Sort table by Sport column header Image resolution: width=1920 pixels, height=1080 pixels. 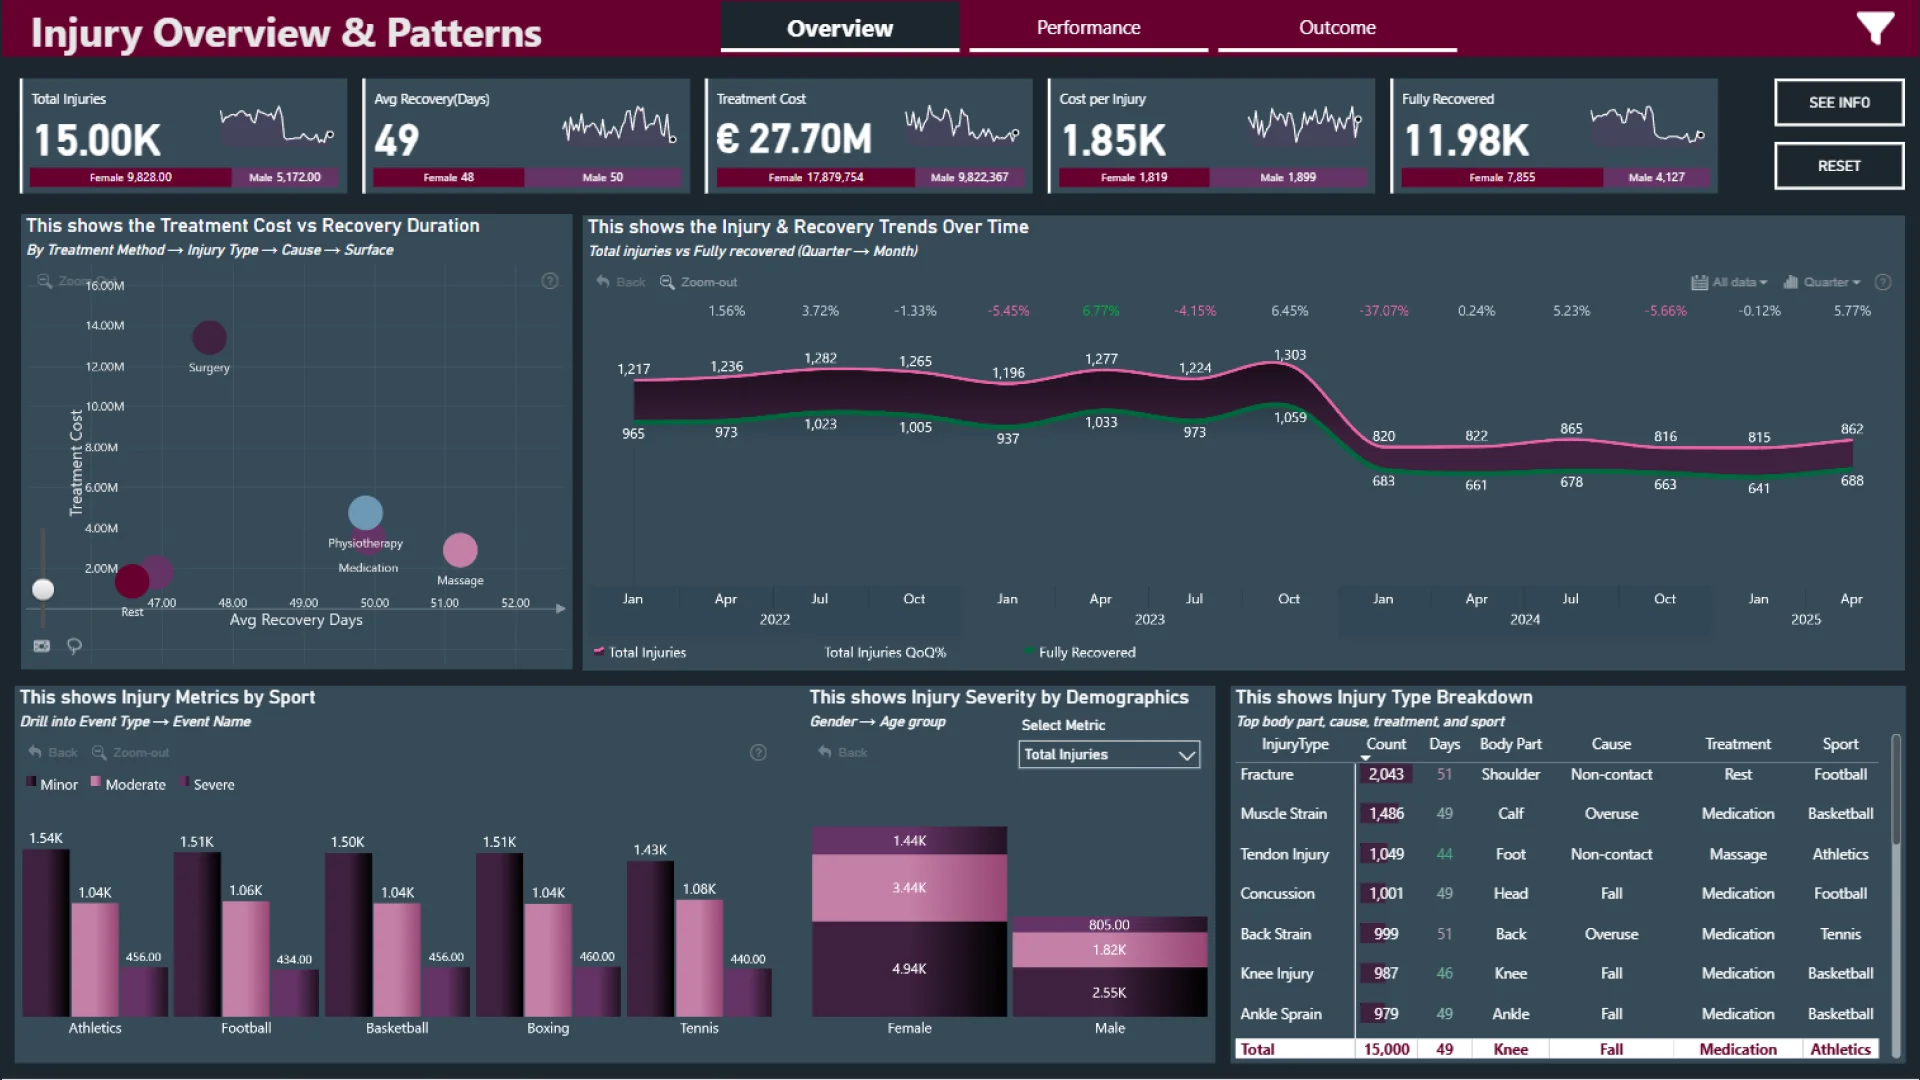pyautogui.click(x=1840, y=744)
